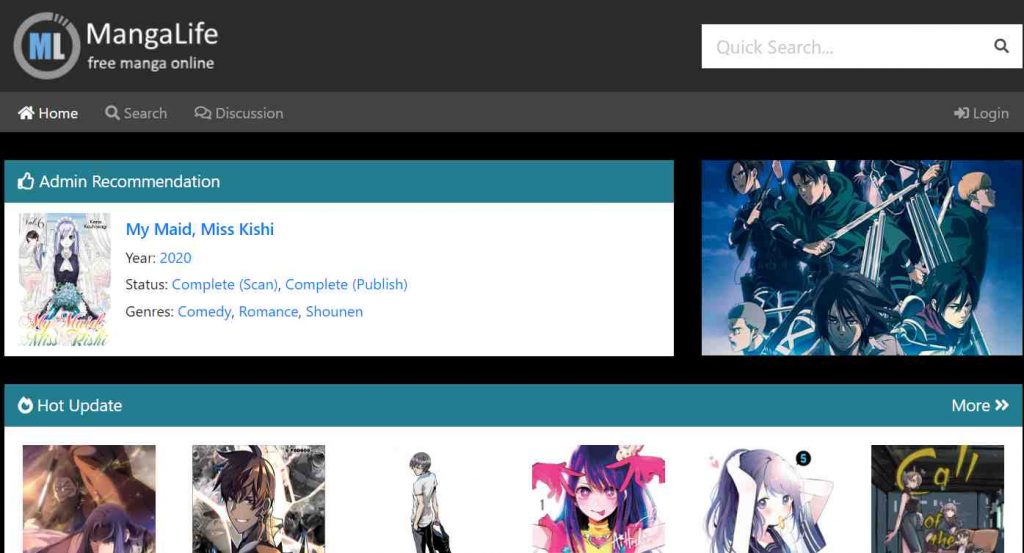This screenshot has height=553, width=1024.
Task: Open the pink-haired girl manga cover
Action: (598, 498)
